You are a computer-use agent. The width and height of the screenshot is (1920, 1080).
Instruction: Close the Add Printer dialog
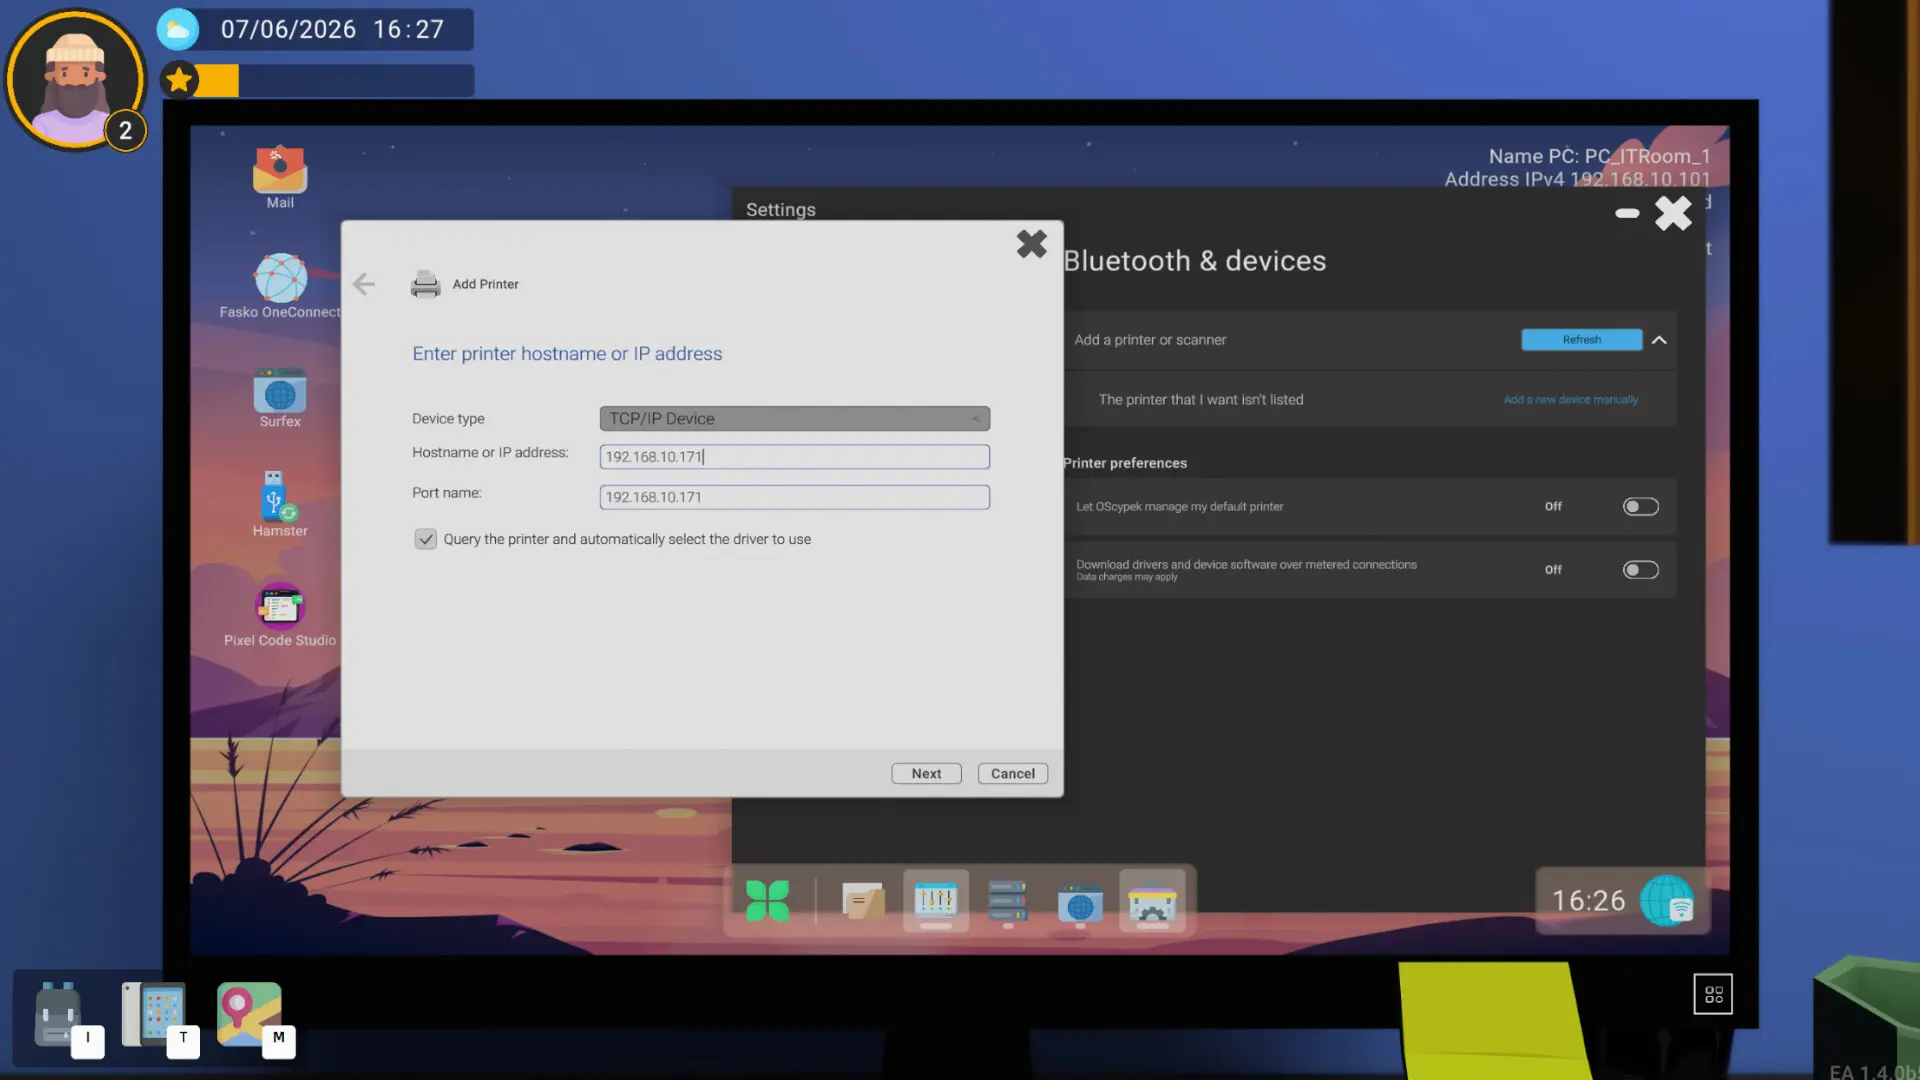click(1032, 244)
